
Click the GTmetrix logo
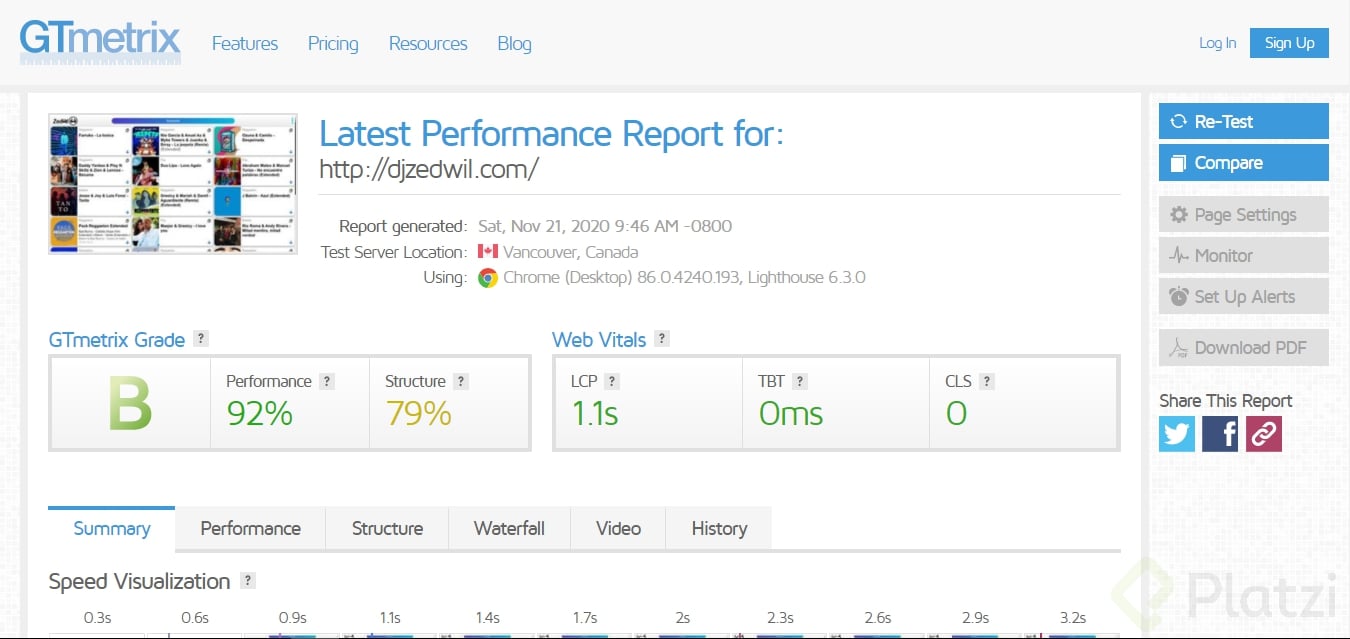(100, 42)
